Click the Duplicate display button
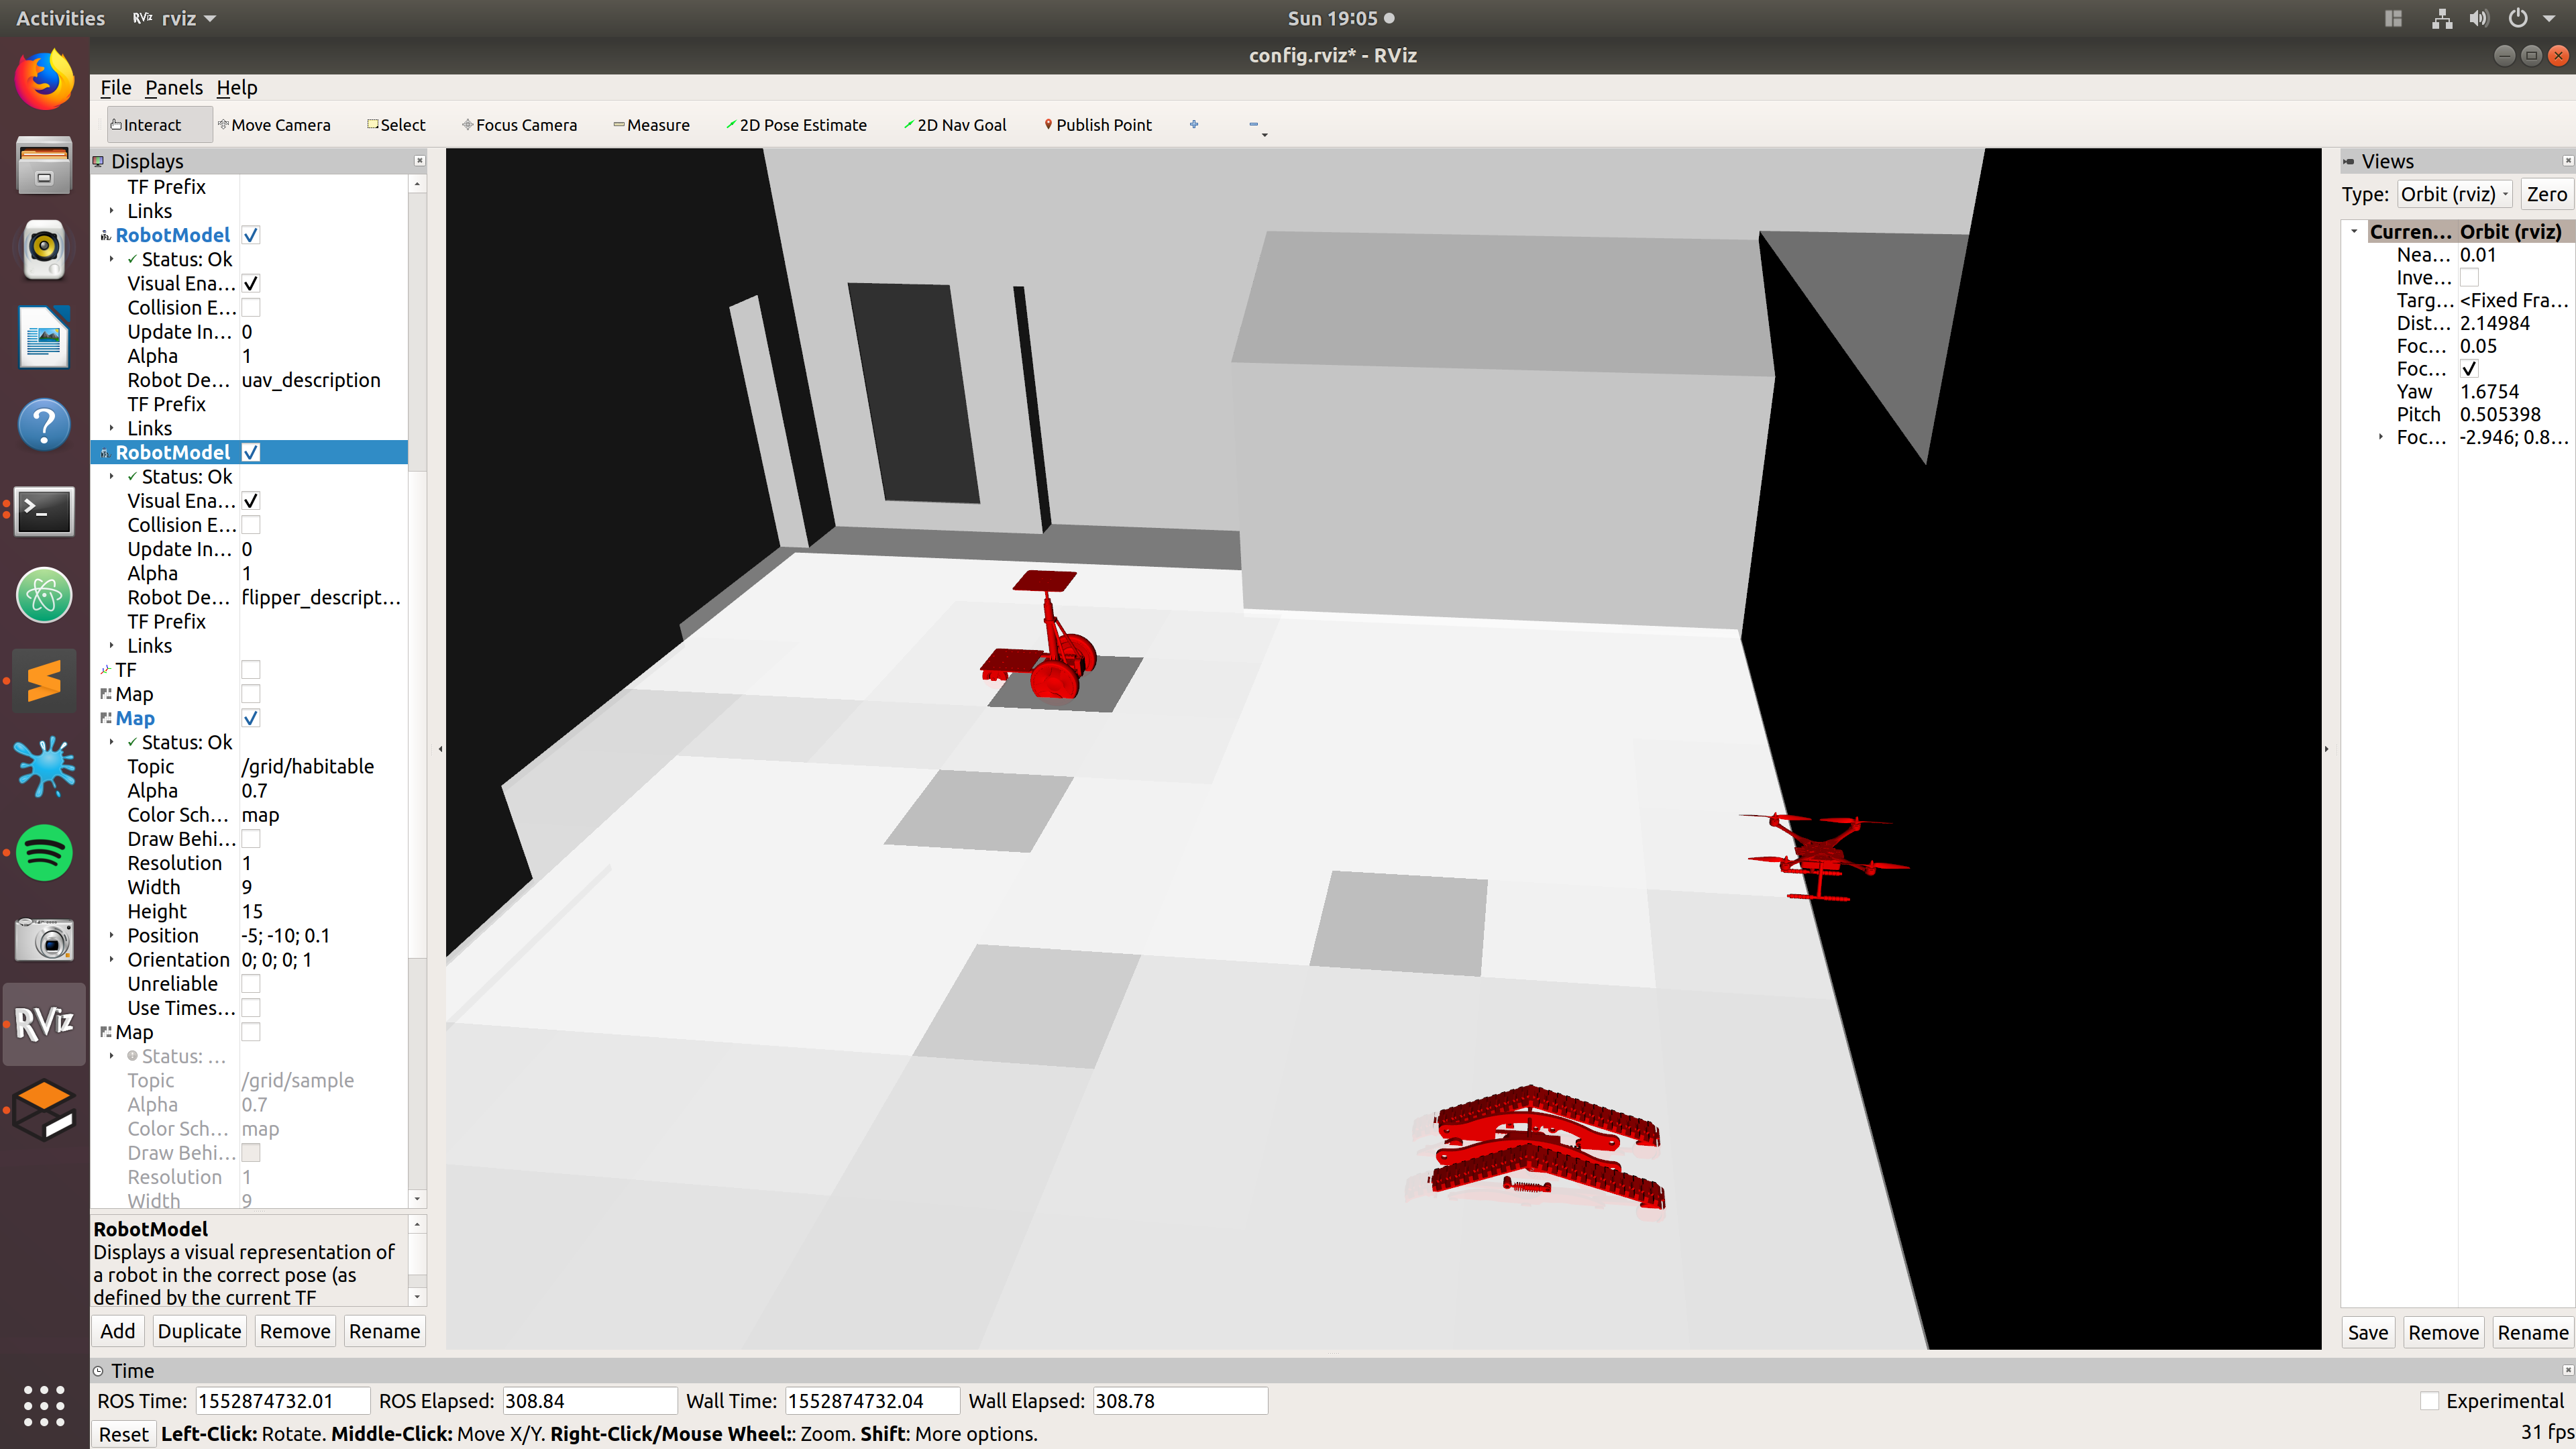This screenshot has width=2576, height=1449. 199,1331
